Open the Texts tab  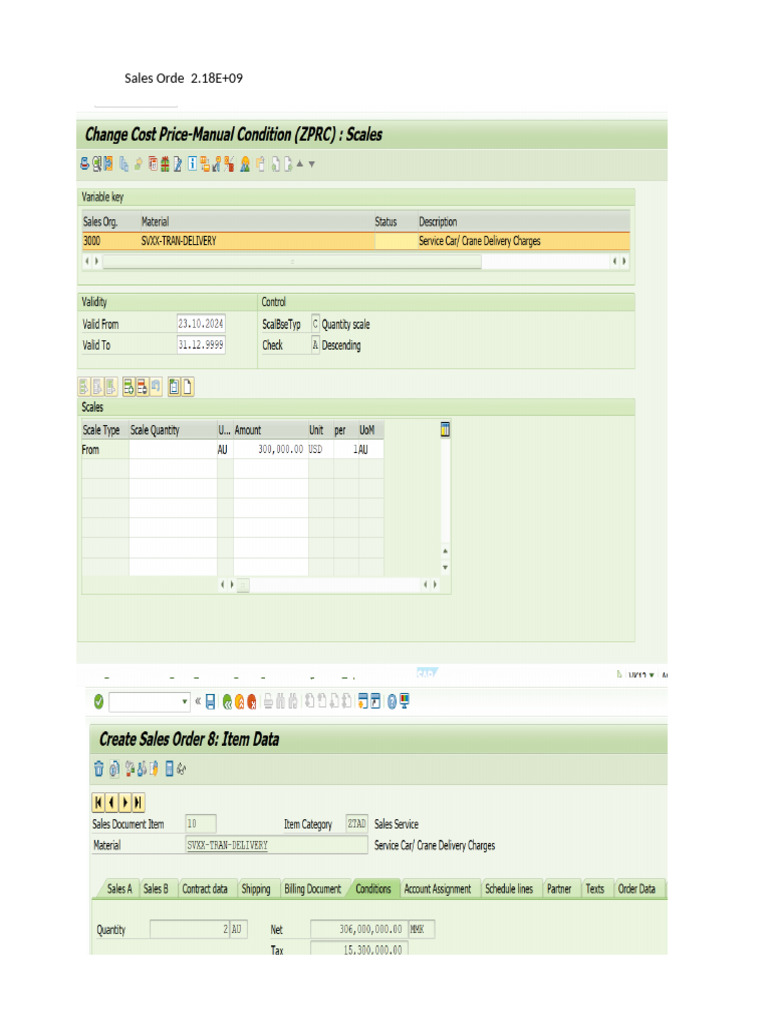(595, 889)
